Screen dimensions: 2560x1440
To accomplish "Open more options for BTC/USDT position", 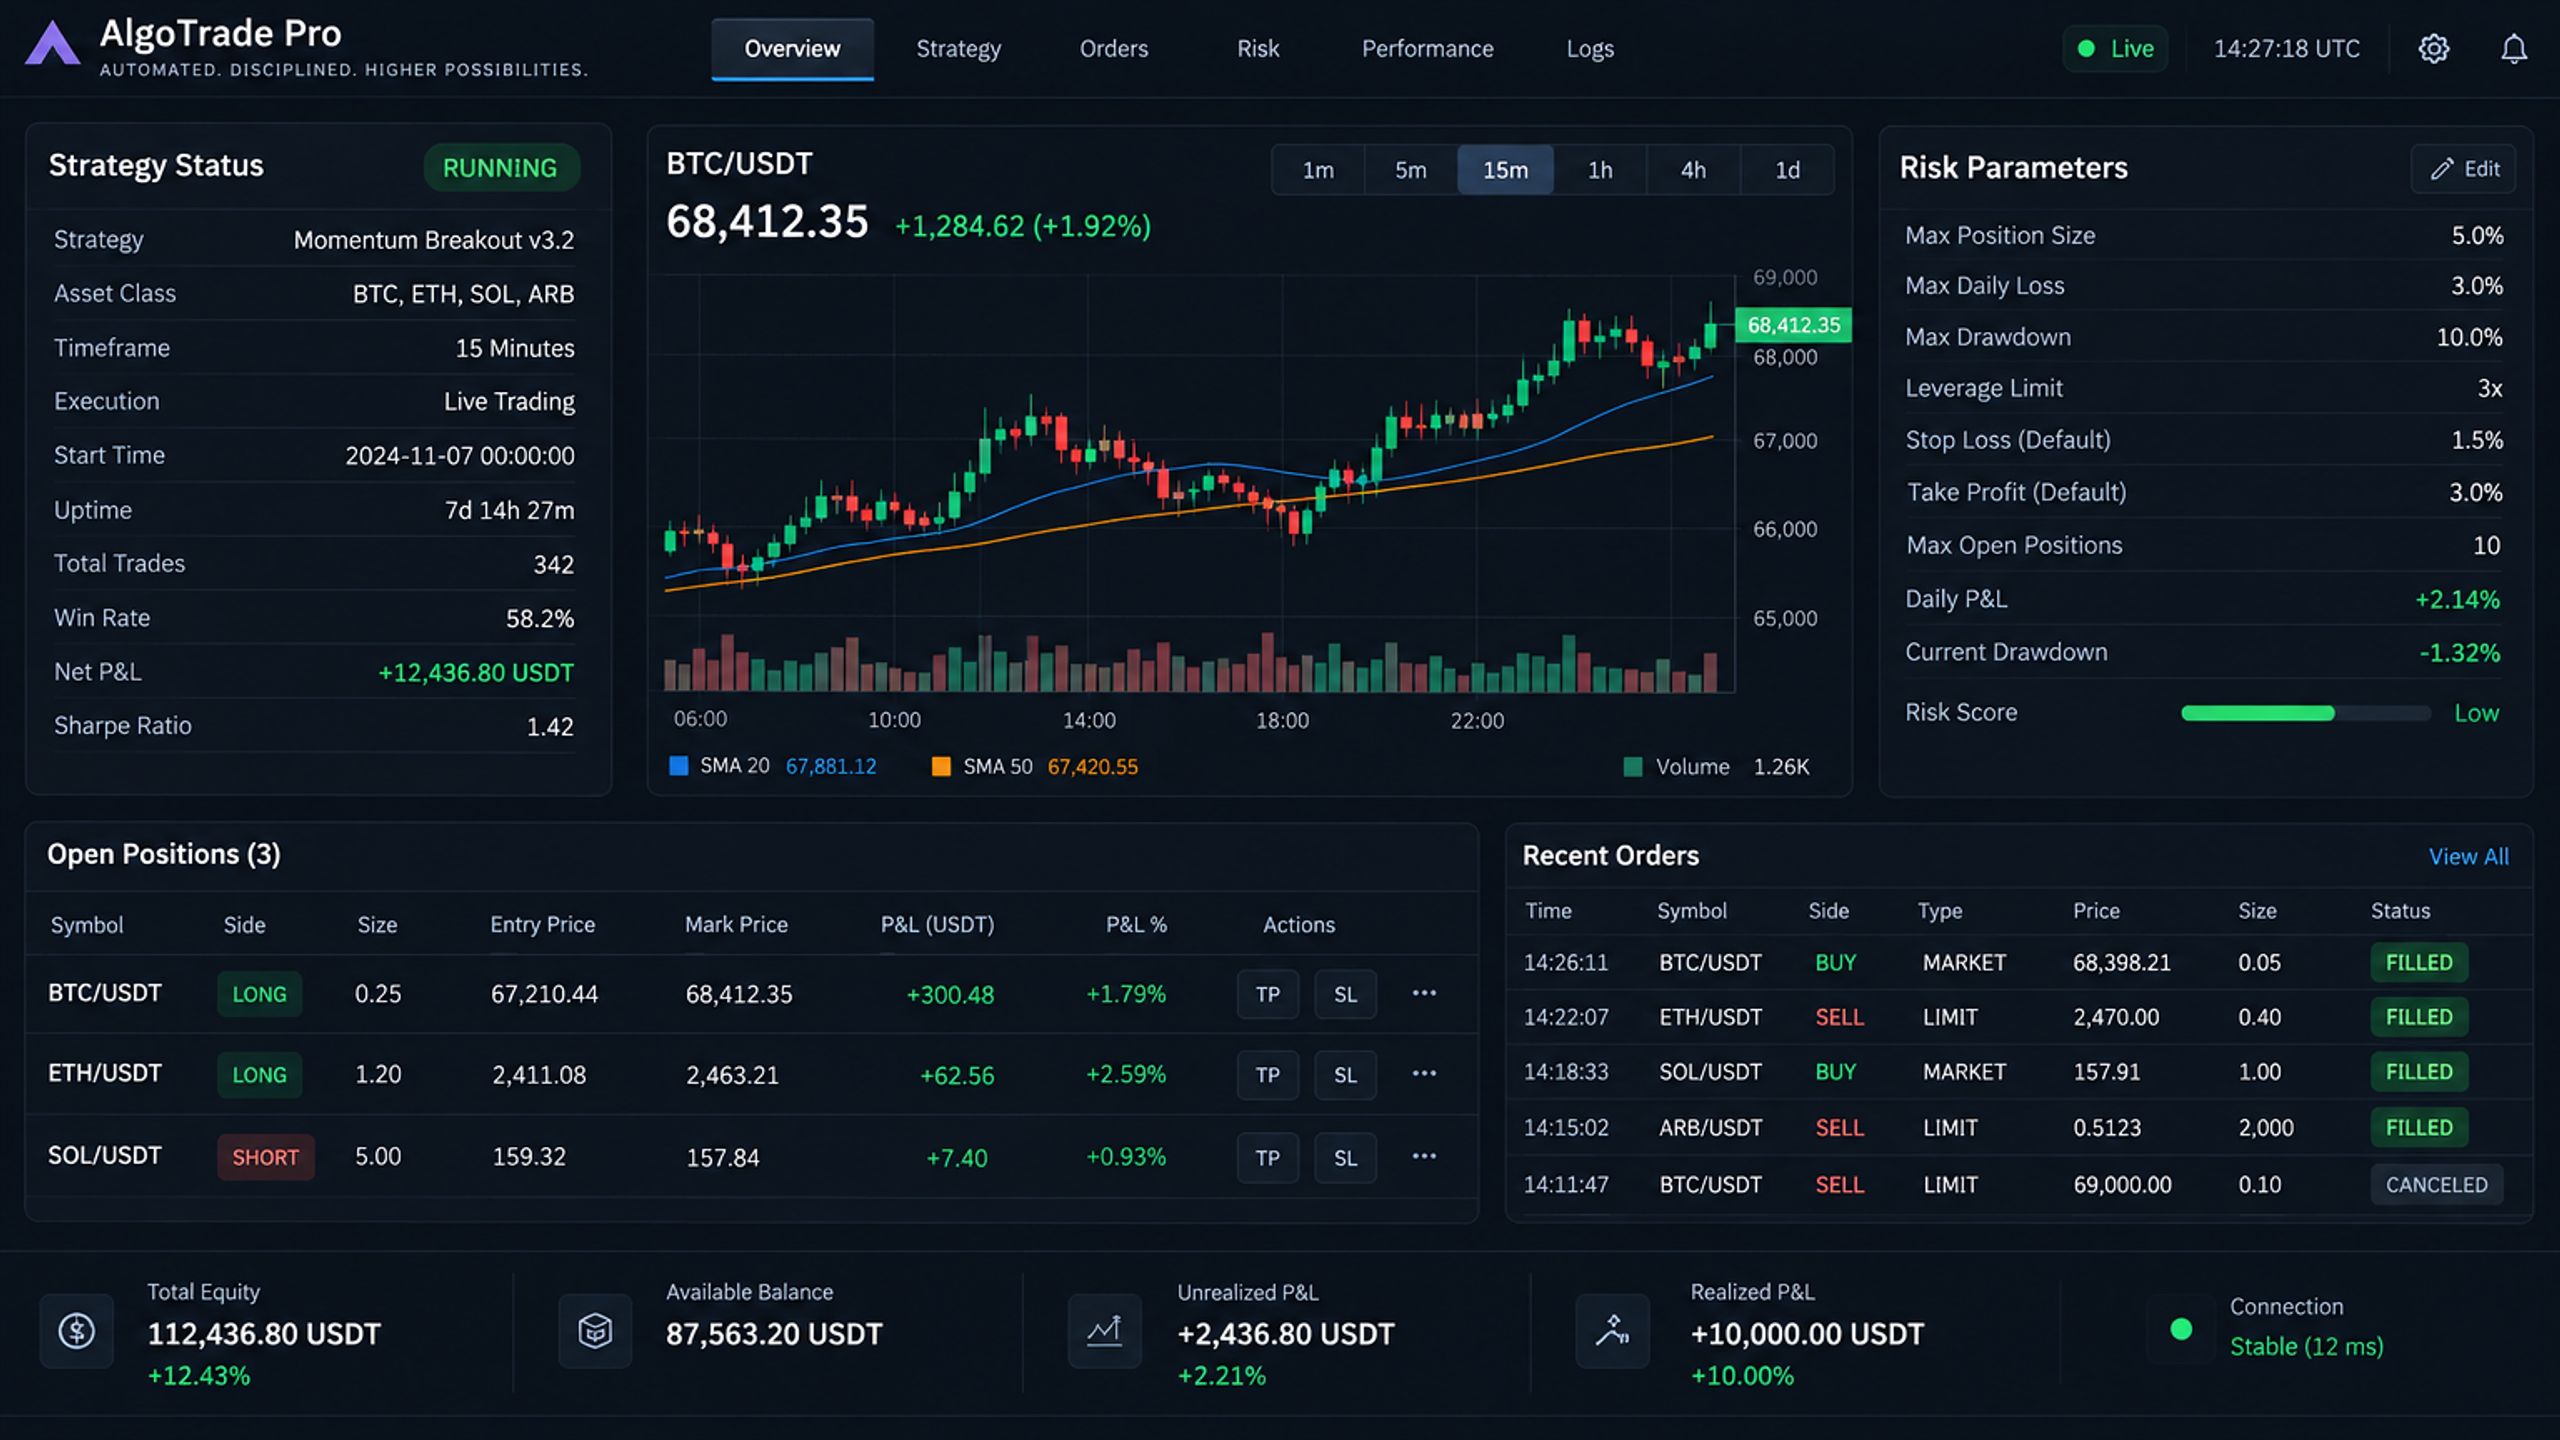I will click(1424, 993).
